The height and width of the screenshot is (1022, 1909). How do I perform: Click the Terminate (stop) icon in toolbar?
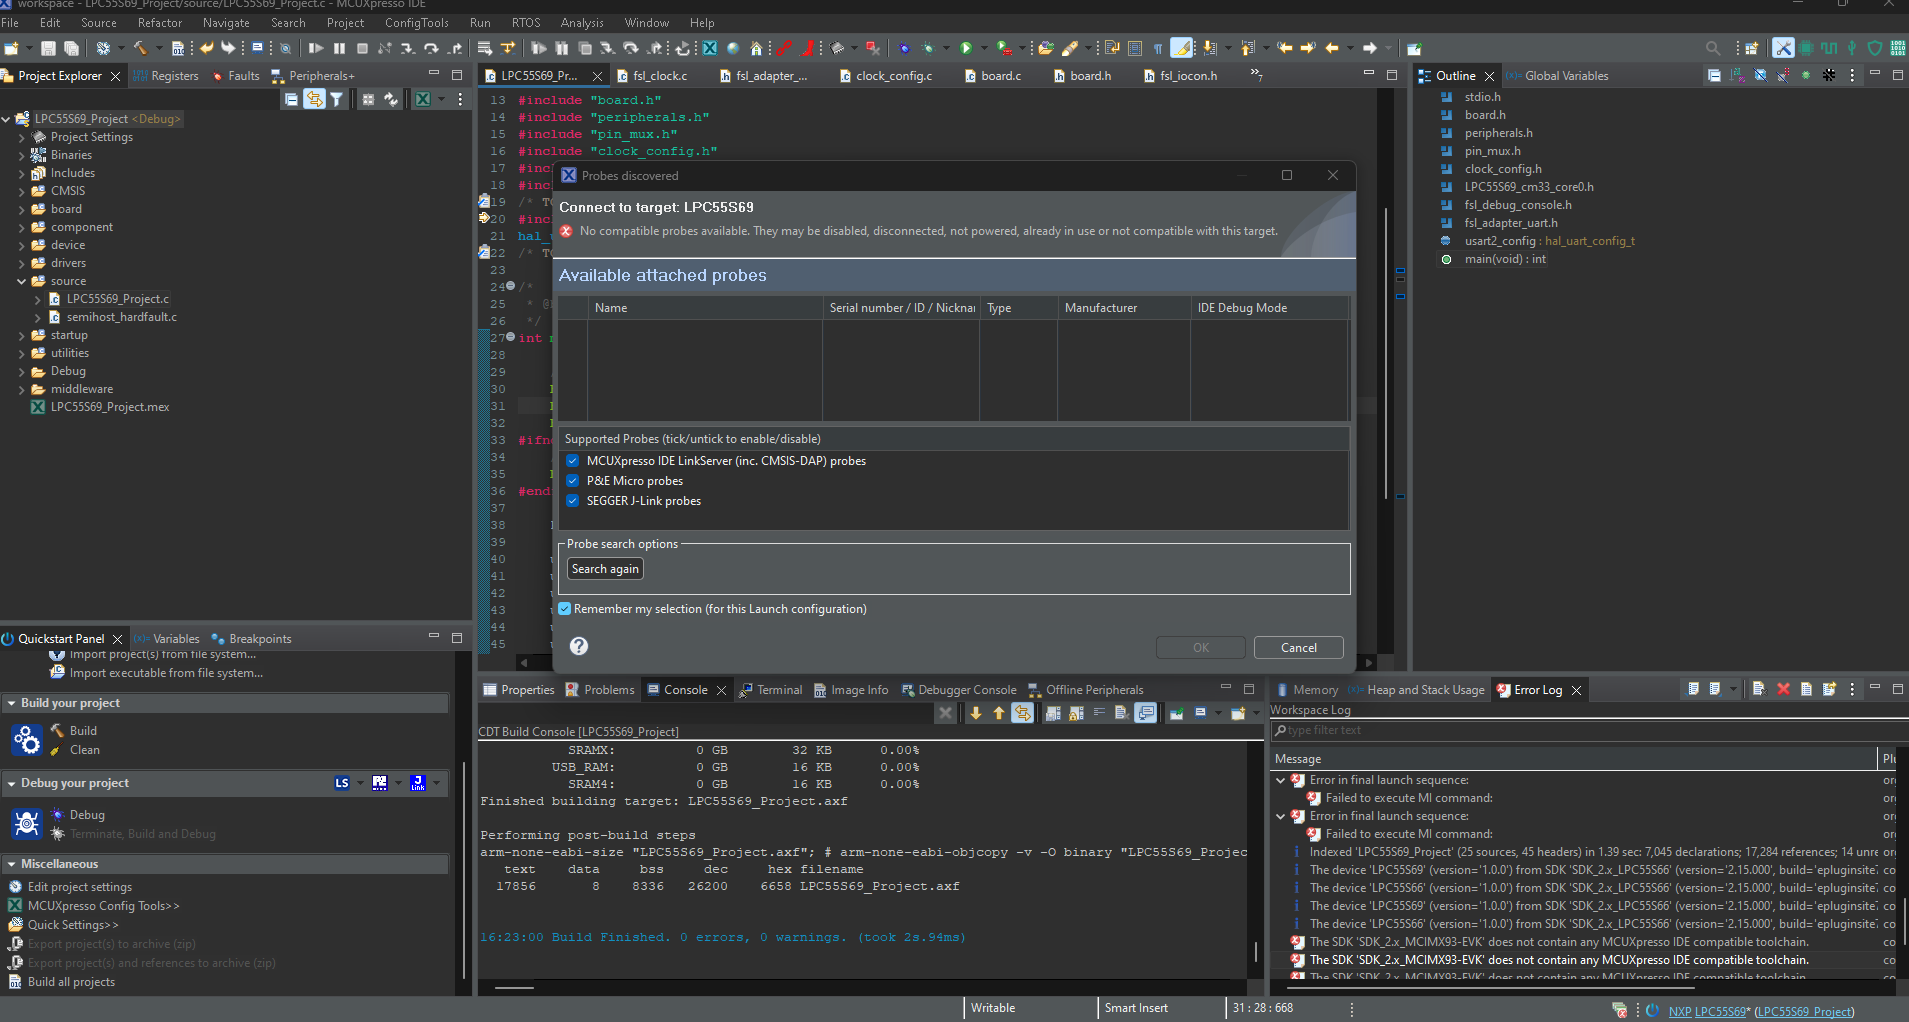(362, 48)
